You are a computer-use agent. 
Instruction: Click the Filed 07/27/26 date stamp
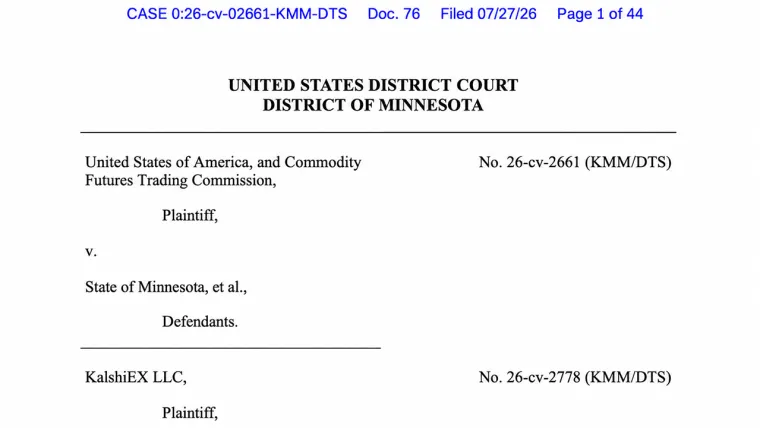[x=488, y=14]
